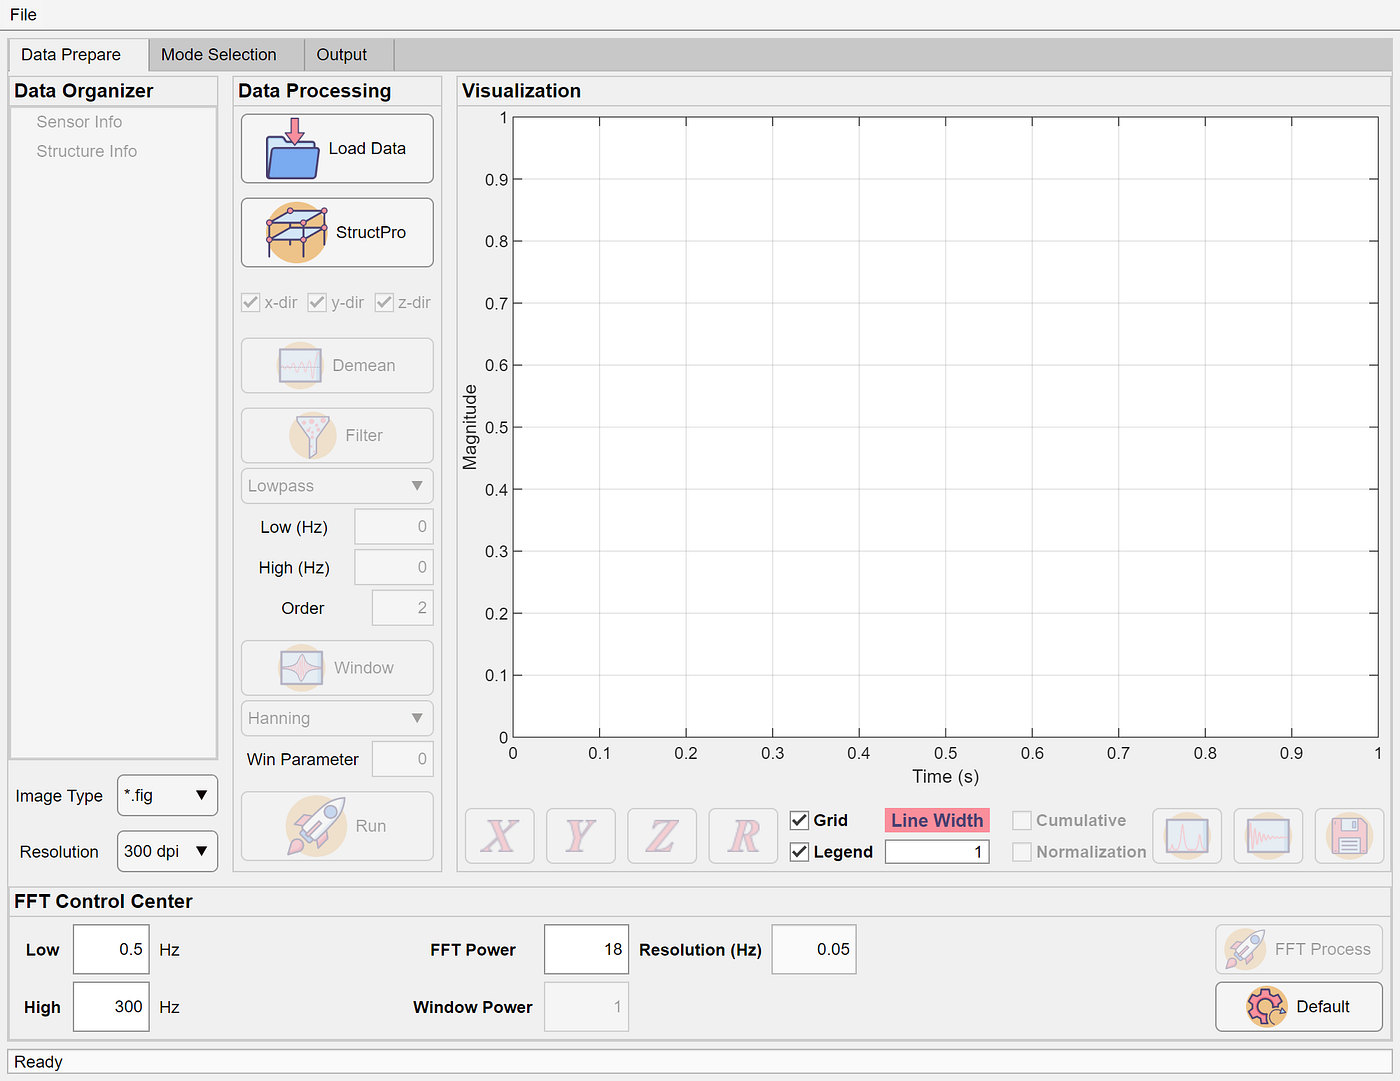This screenshot has height=1081, width=1400.
Task: Select the X direction plot button
Action: coord(500,836)
